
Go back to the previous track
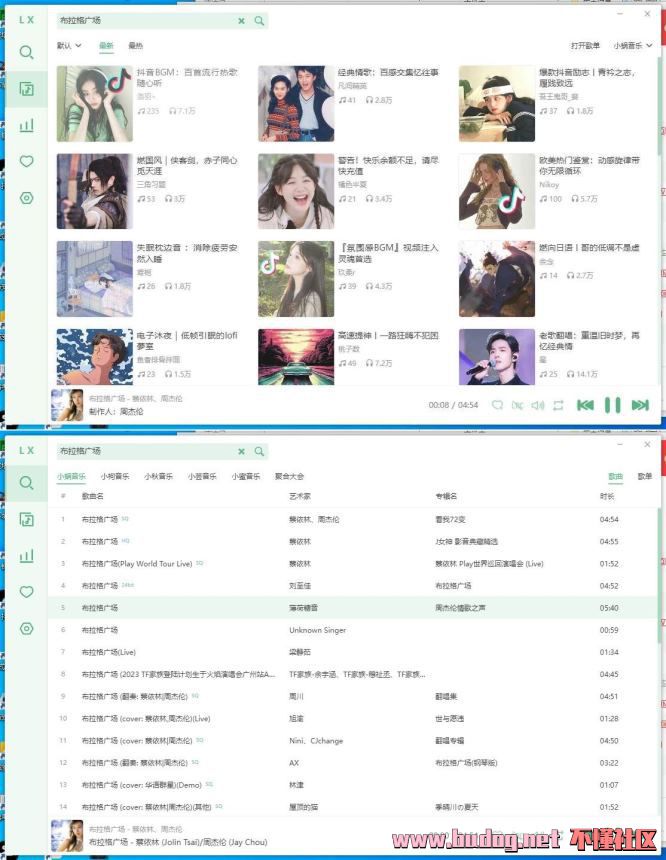tap(585, 405)
